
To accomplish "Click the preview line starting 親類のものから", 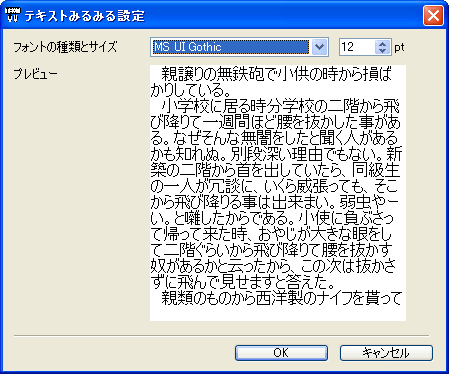I will point(281,298).
